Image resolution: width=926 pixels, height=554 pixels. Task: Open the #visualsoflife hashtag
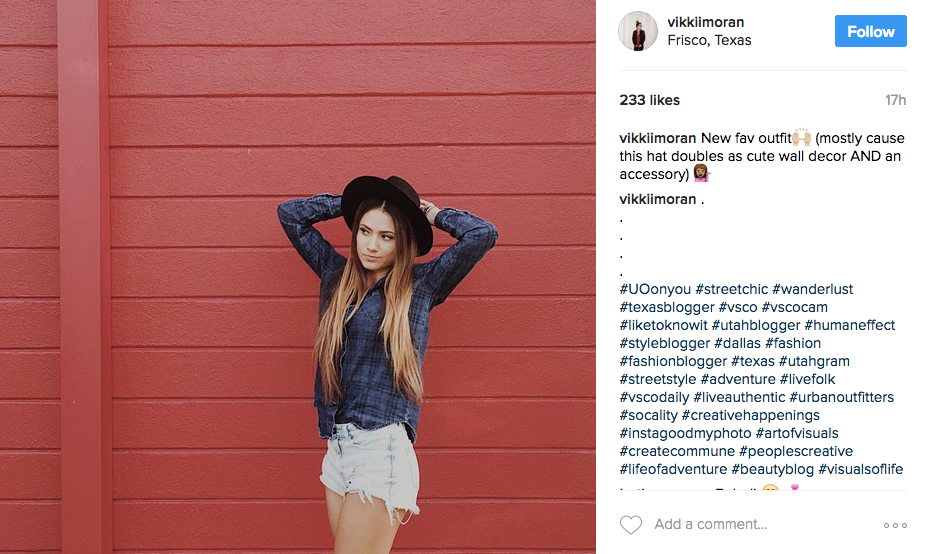click(x=860, y=470)
